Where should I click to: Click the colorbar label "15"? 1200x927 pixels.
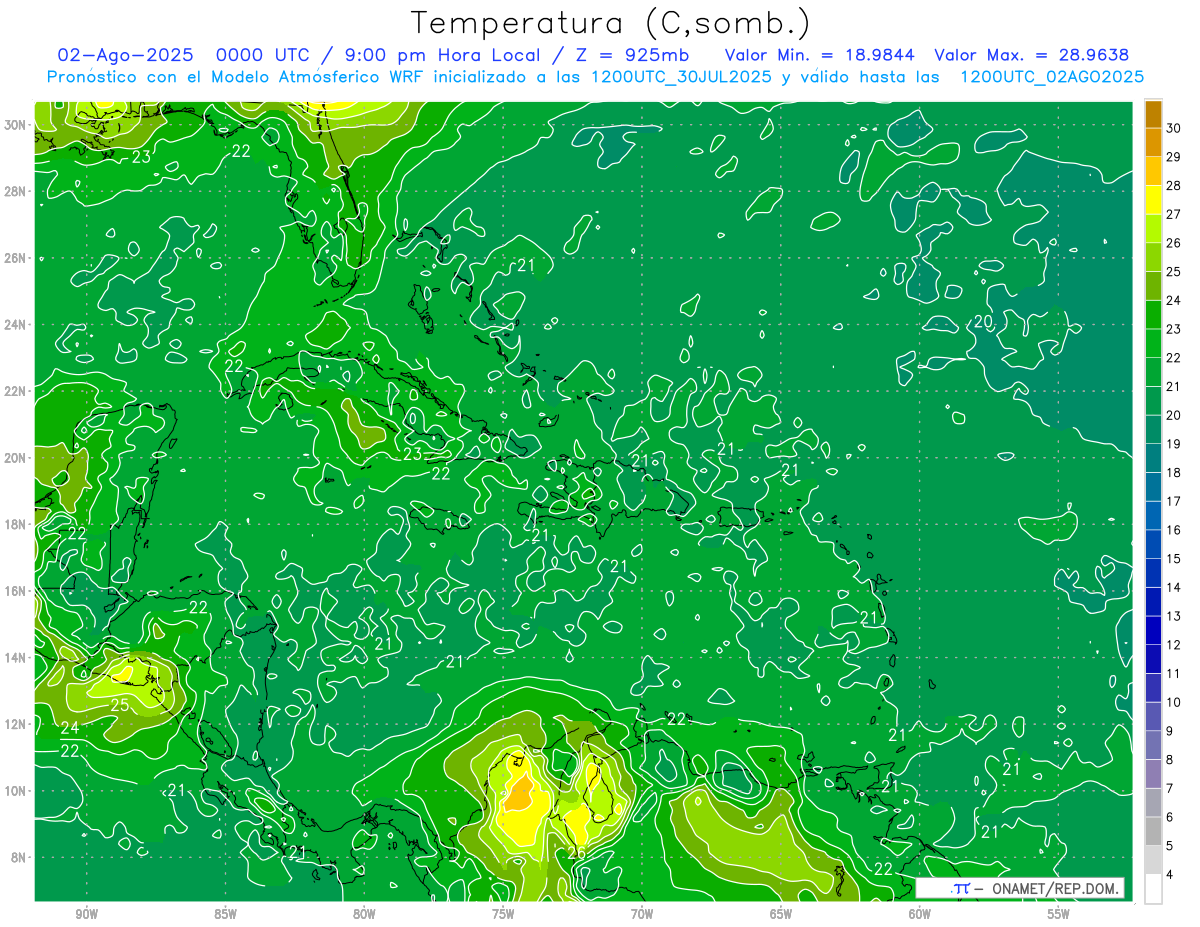click(x=1173, y=559)
